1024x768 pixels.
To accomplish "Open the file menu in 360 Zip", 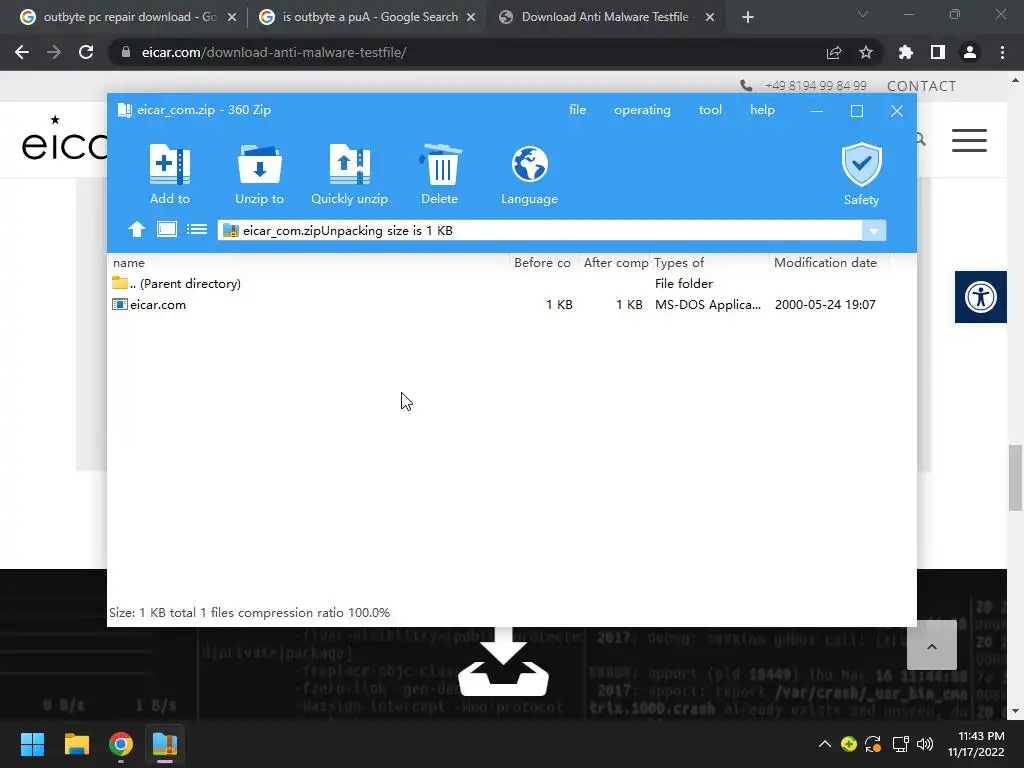I will [x=577, y=110].
